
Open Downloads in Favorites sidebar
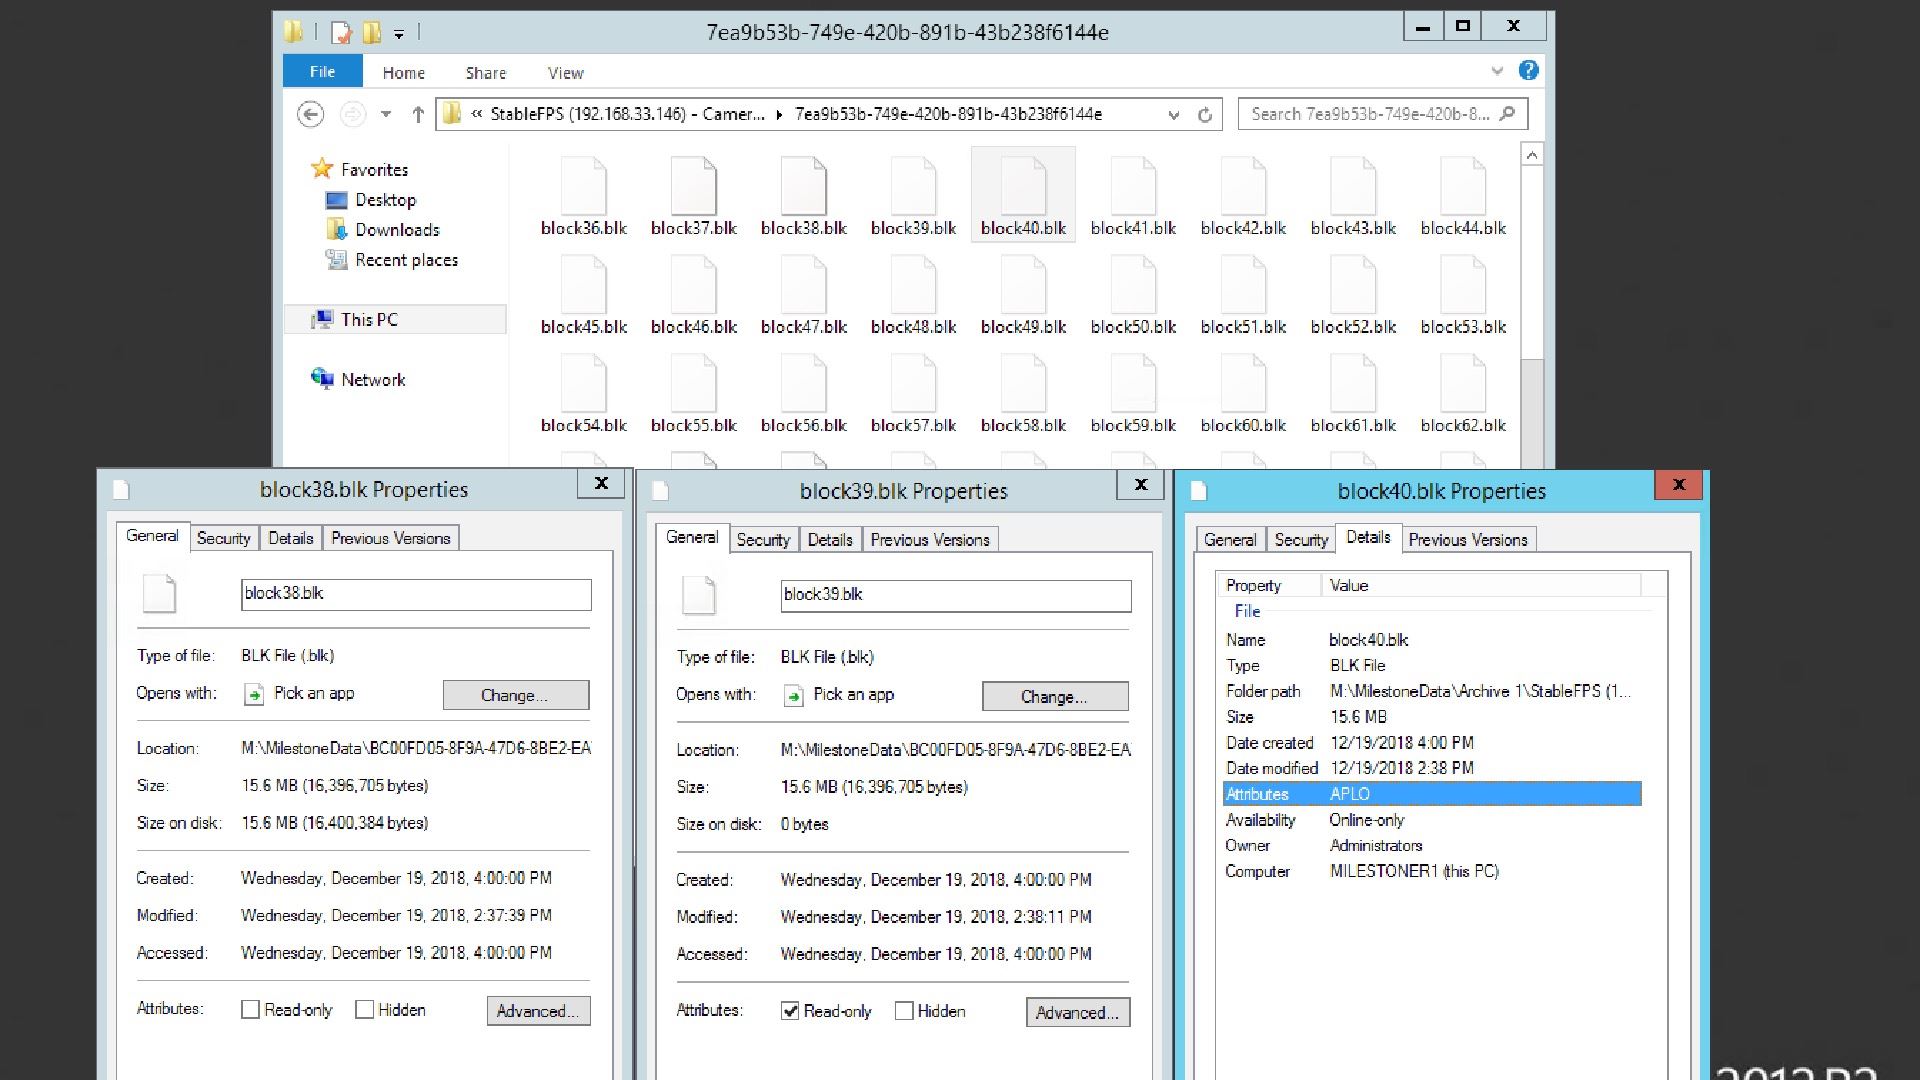(x=397, y=230)
